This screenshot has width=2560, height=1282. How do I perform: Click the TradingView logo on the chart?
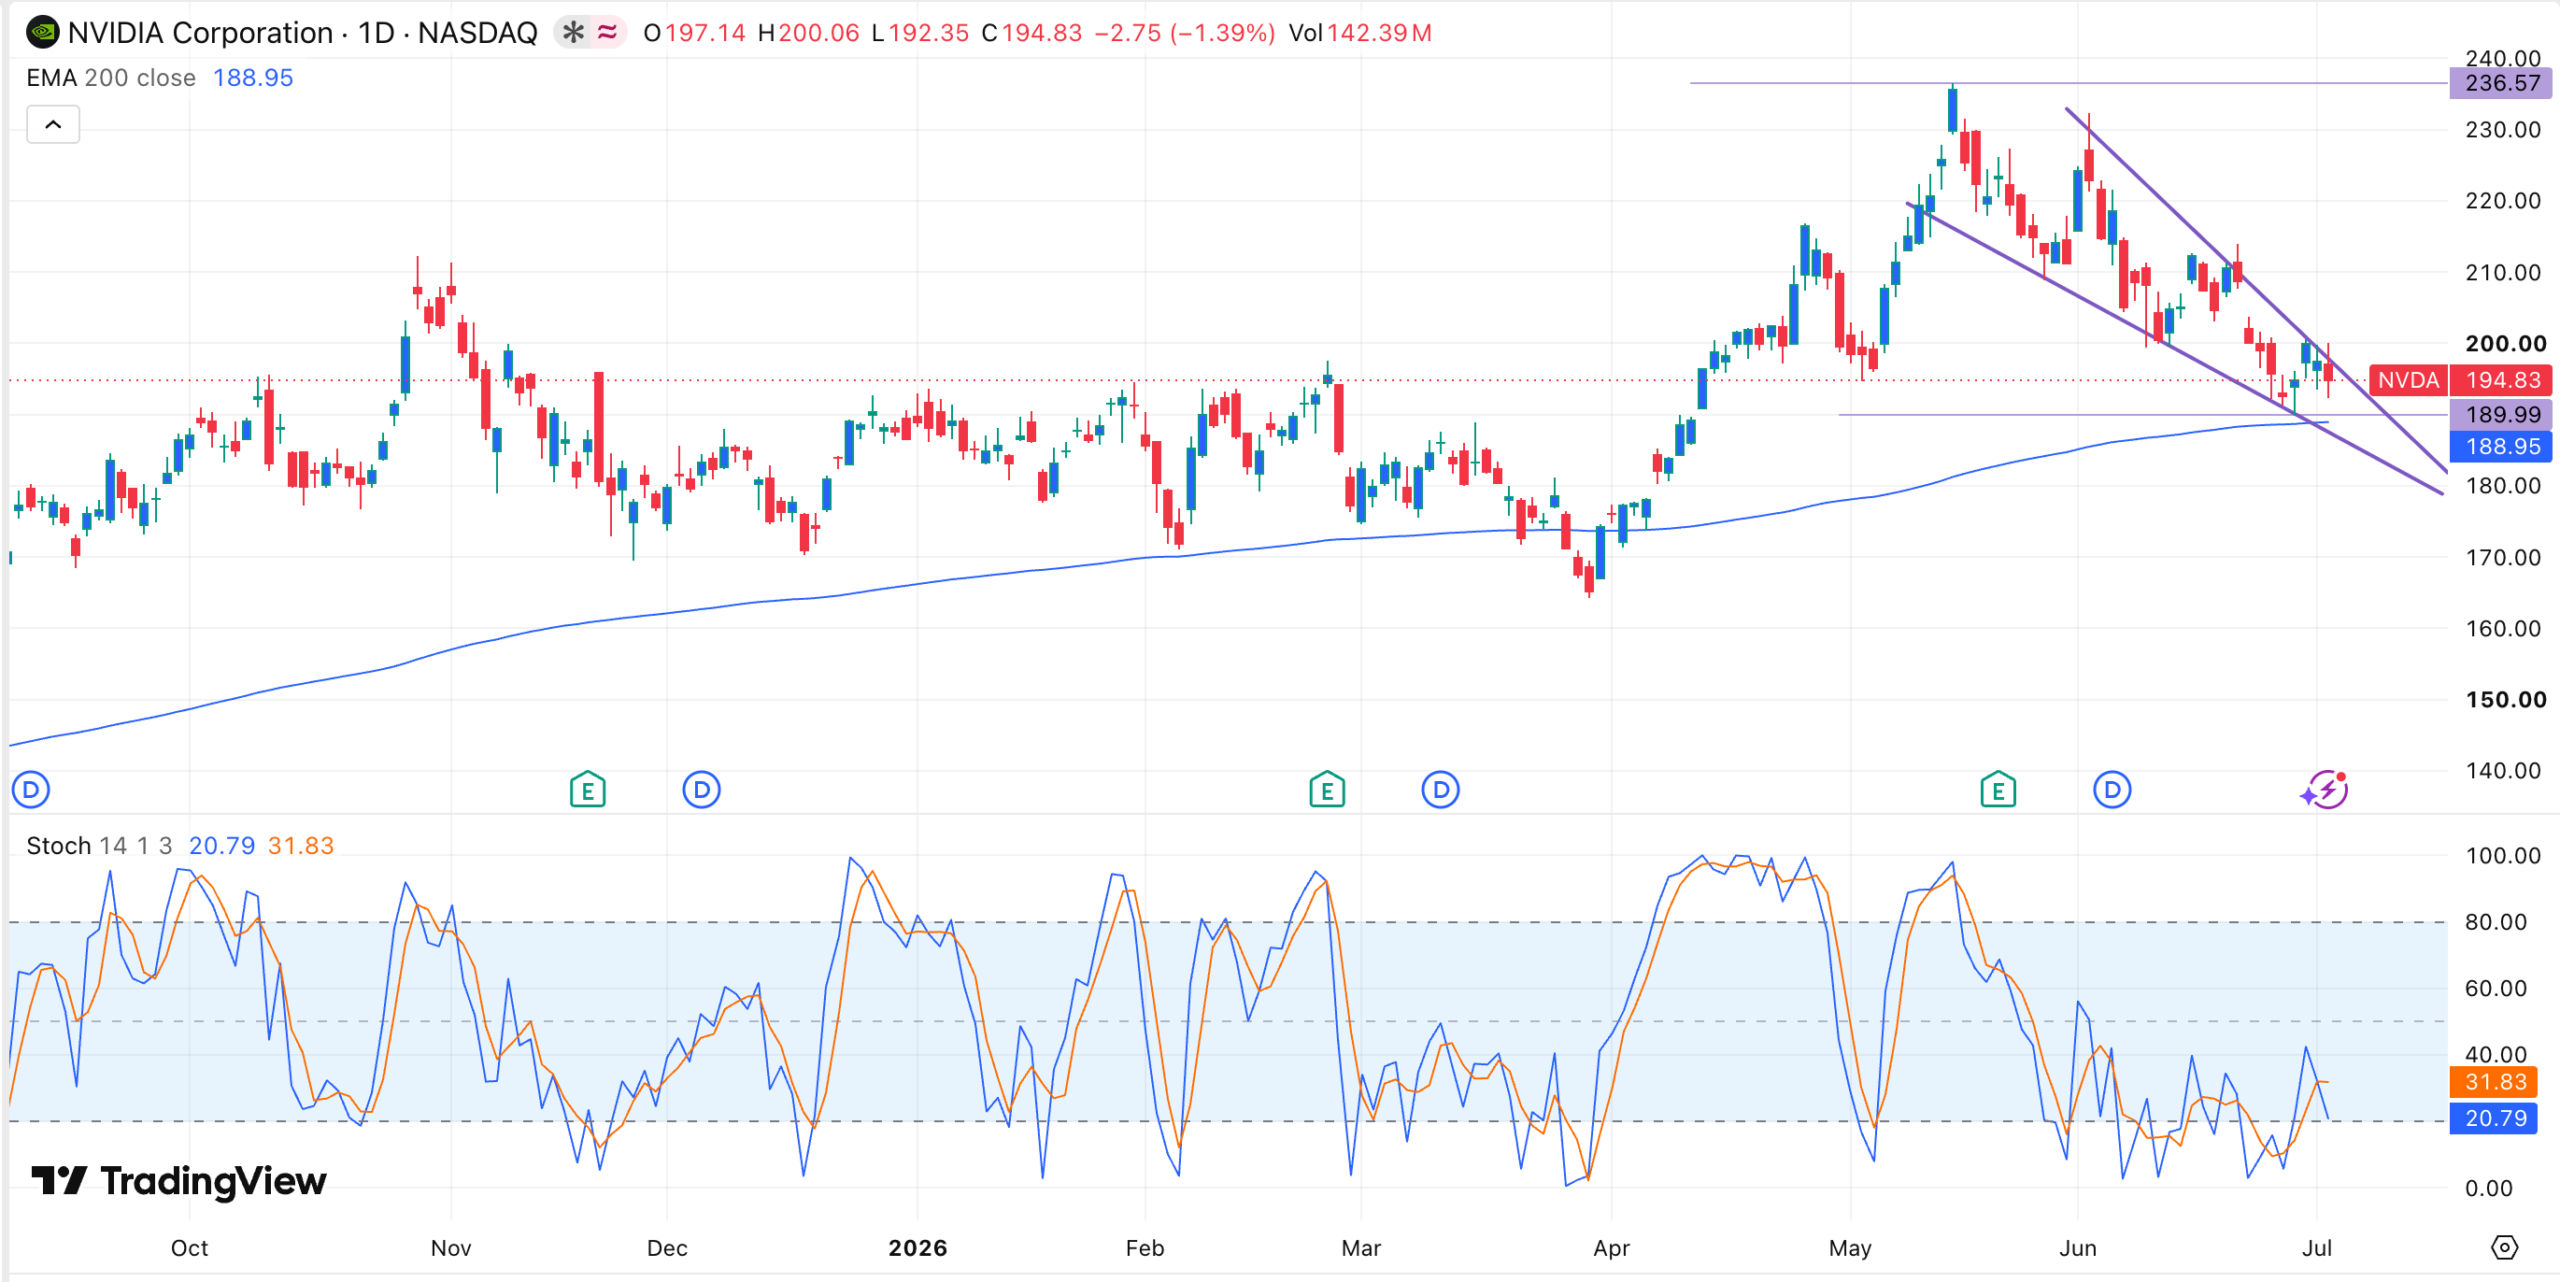[179, 1181]
